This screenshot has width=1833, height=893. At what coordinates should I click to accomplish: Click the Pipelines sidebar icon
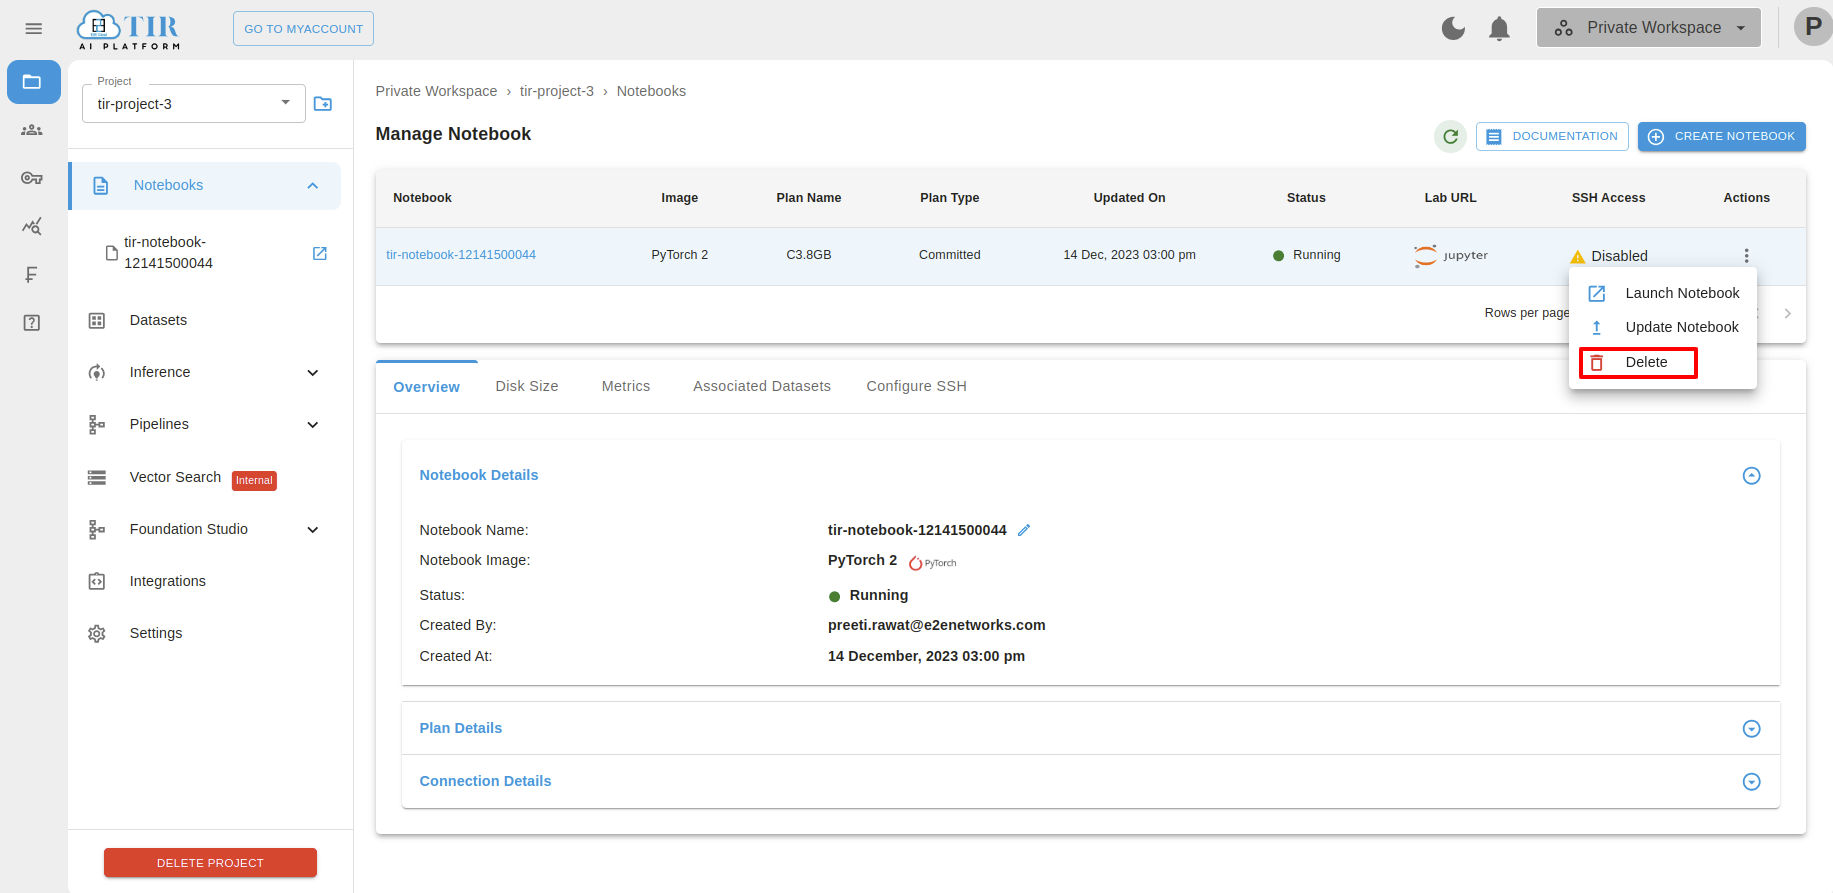(97, 424)
